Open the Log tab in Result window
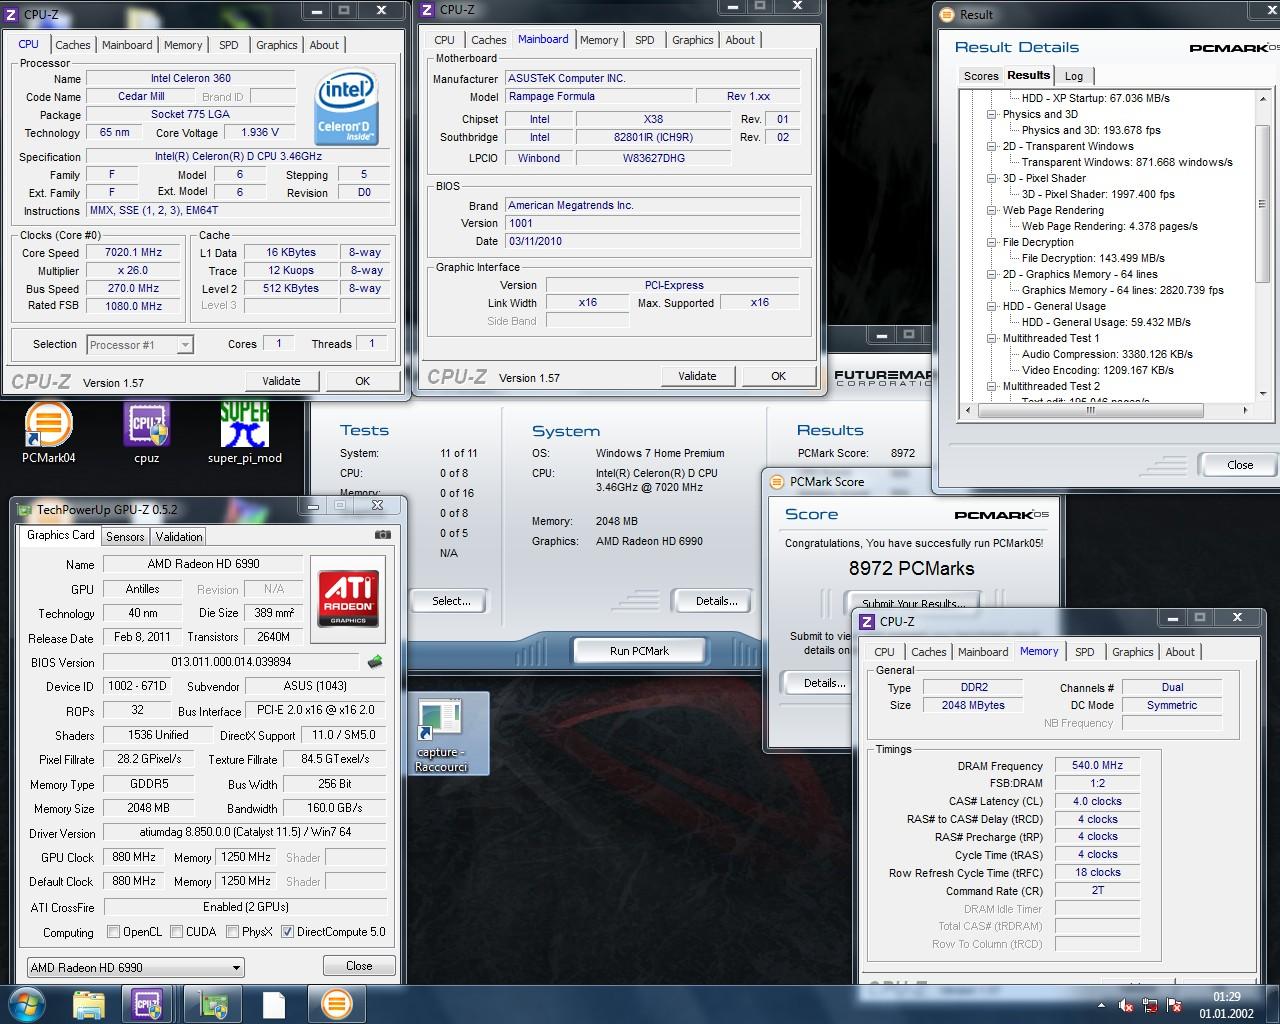The image size is (1280, 1024). [1073, 76]
